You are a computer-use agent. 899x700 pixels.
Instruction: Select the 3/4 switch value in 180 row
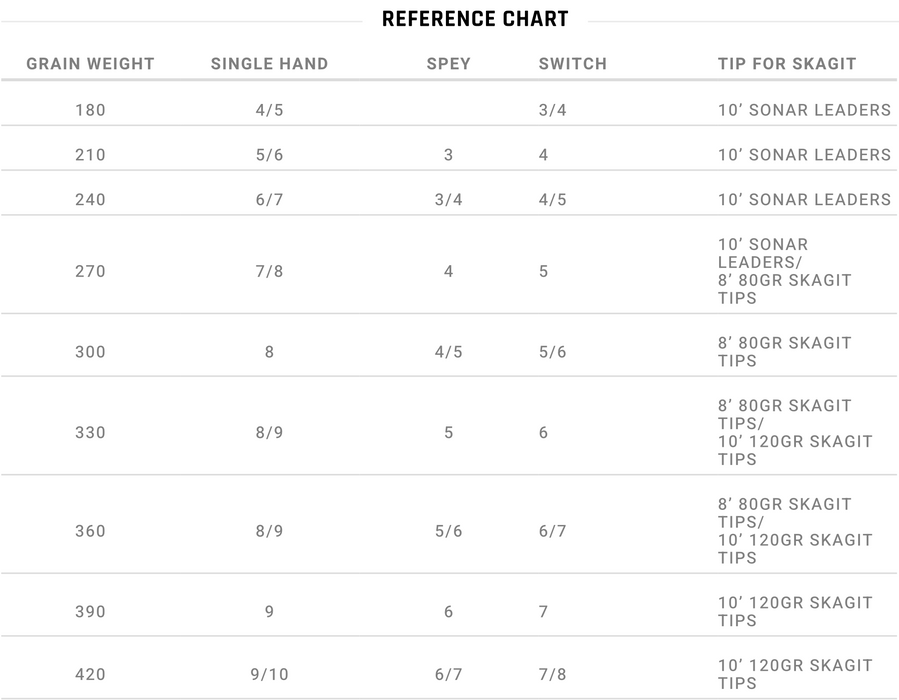point(553,110)
